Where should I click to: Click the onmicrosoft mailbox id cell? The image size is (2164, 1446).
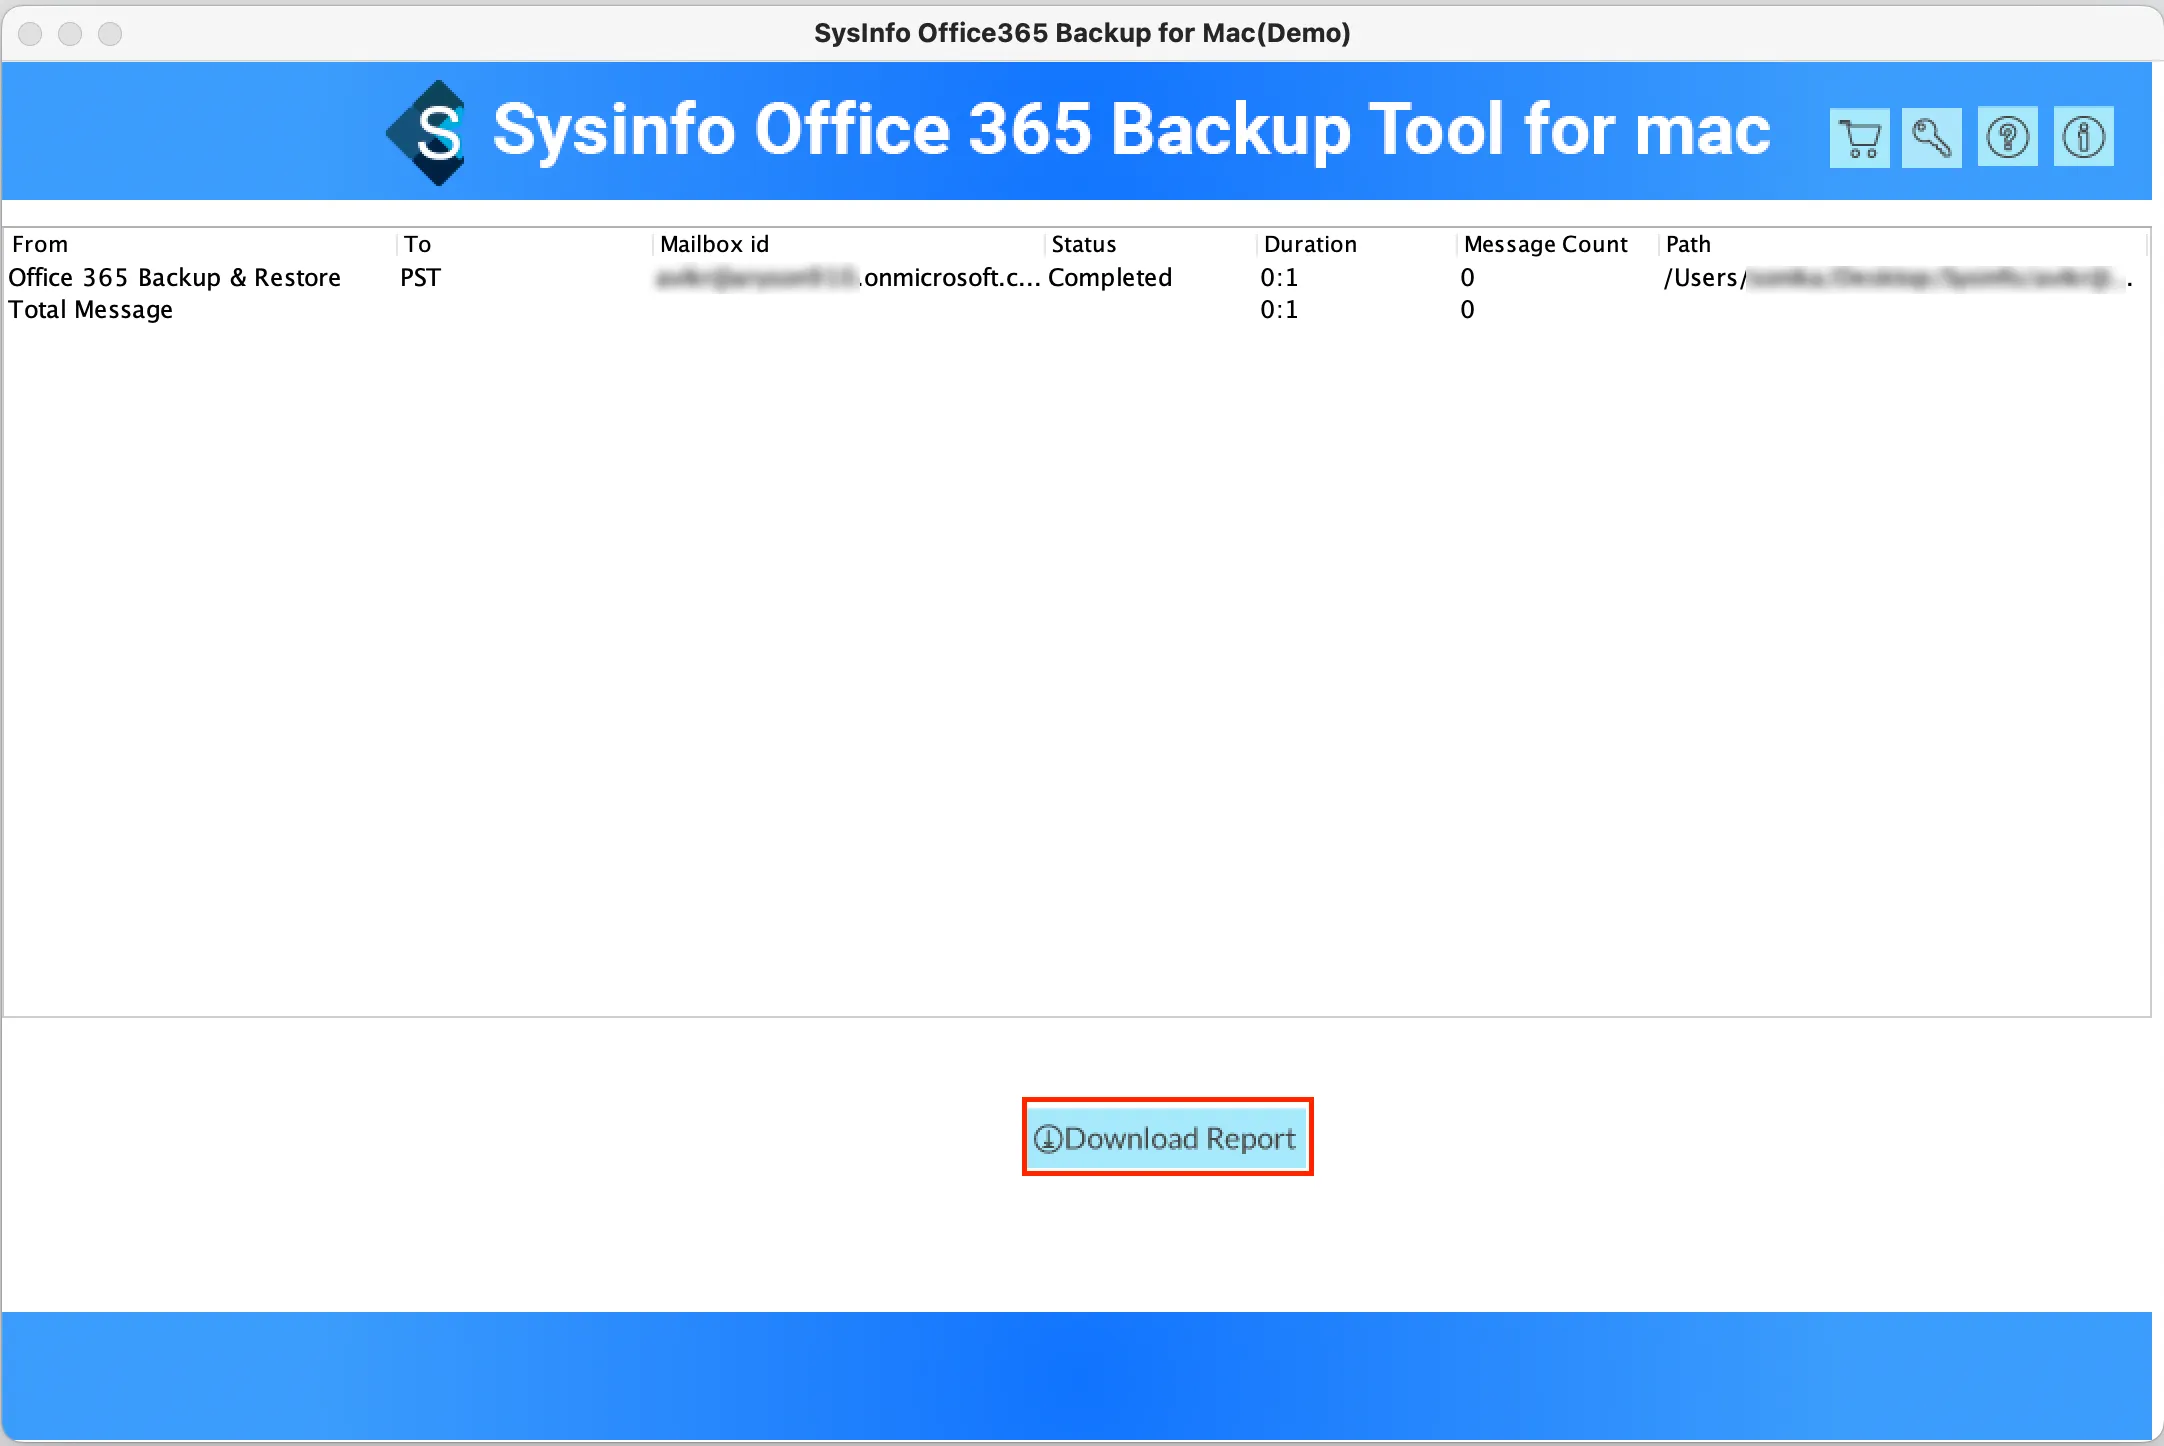848,277
